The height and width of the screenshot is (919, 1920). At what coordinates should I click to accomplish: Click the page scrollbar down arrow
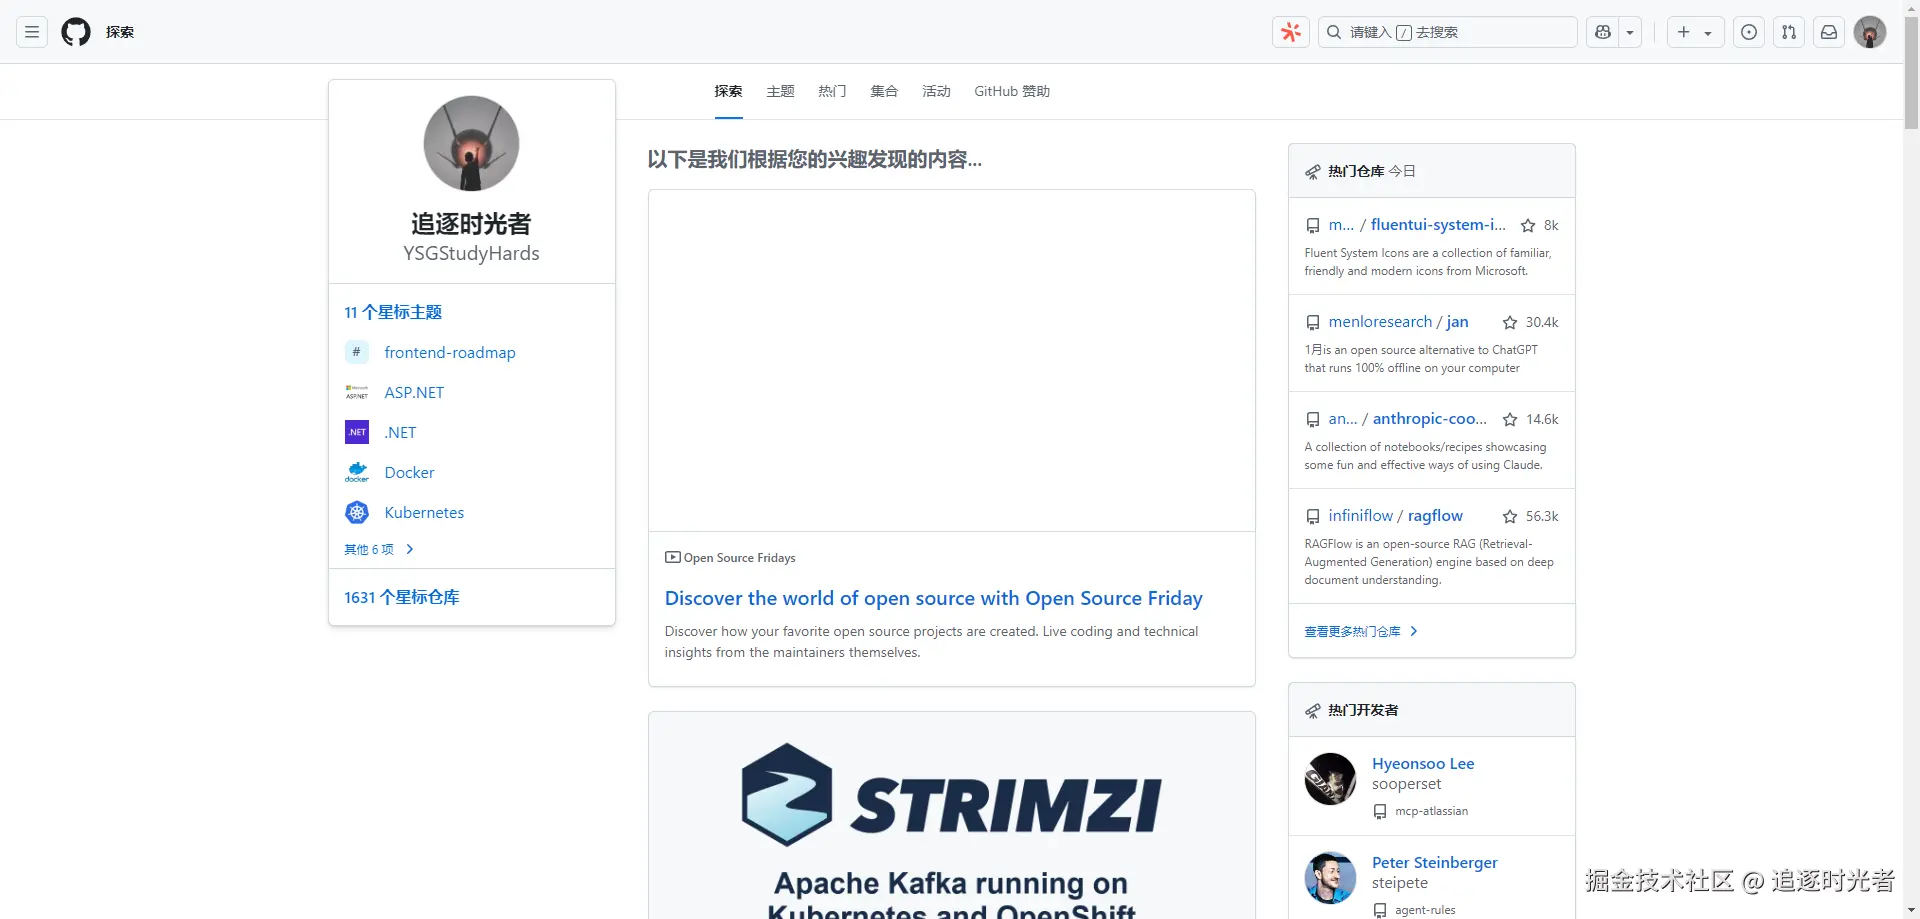point(1911,910)
